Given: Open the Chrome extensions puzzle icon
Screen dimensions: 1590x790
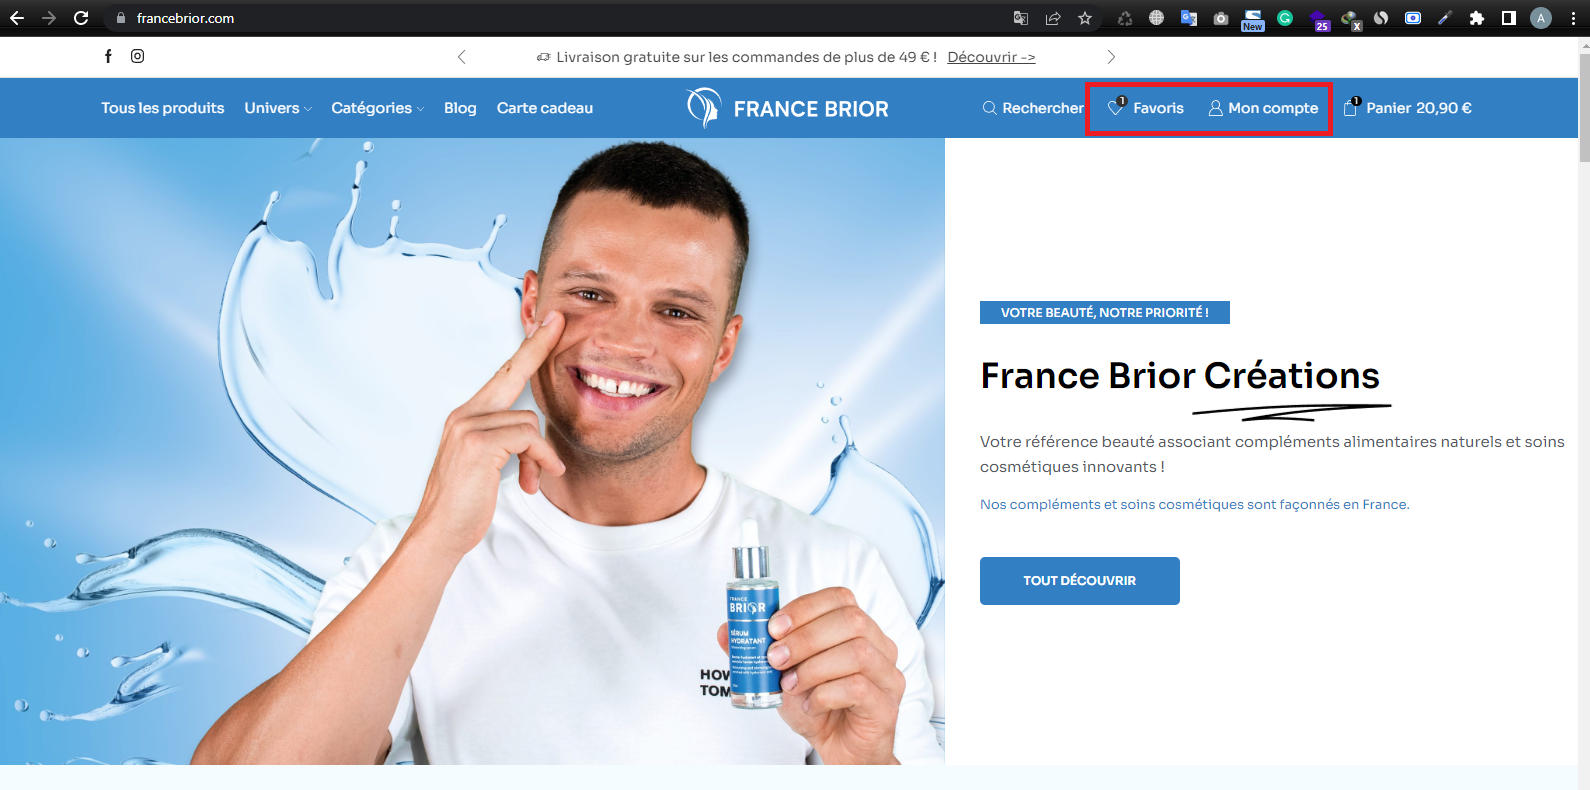Looking at the screenshot, I should click(x=1477, y=18).
